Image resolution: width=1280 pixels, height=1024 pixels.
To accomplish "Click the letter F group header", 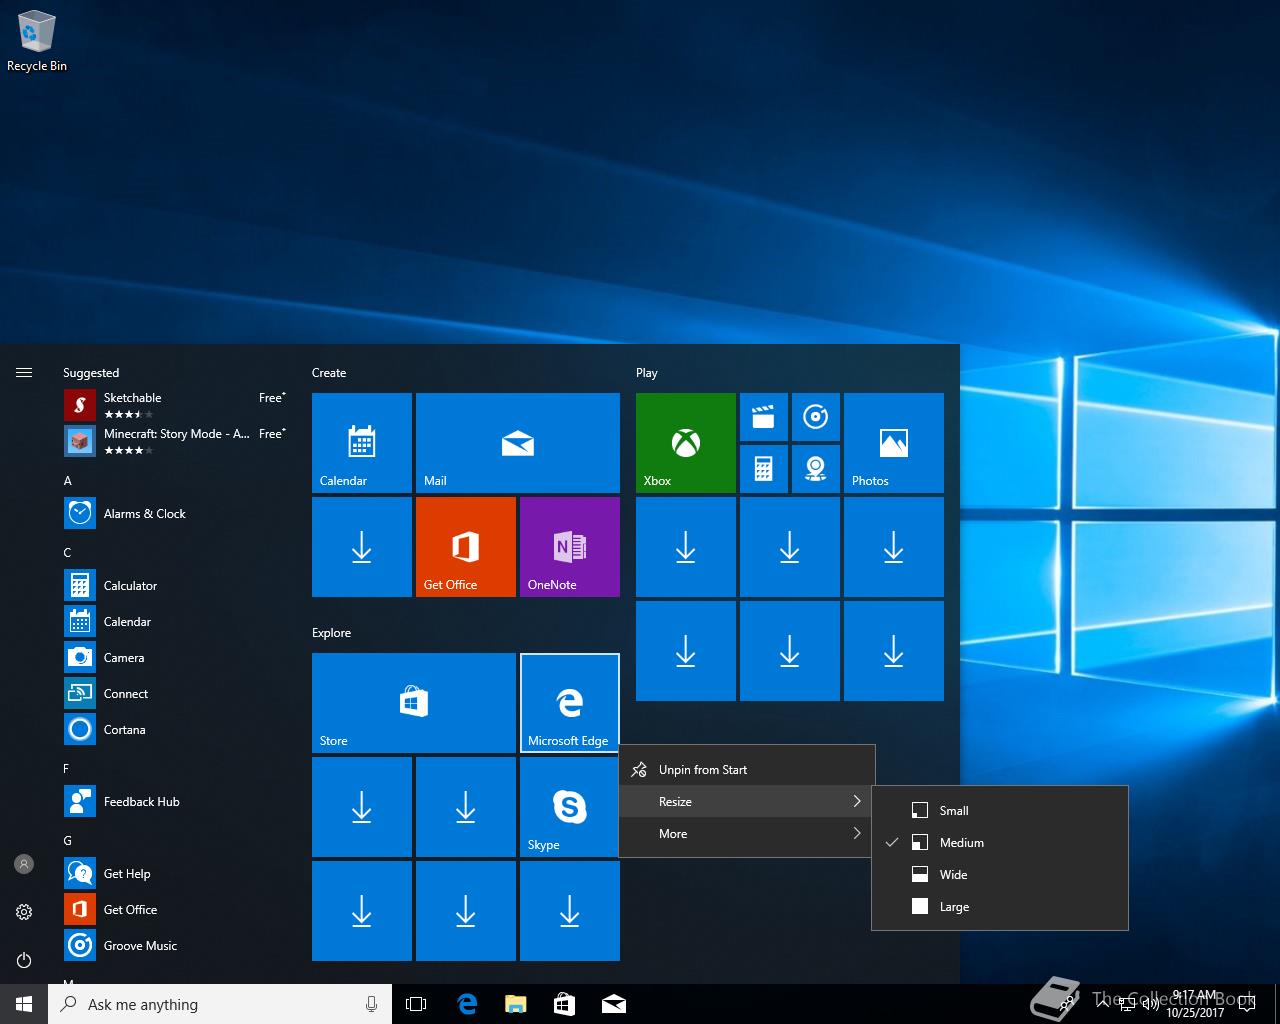I will coord(66,769).
